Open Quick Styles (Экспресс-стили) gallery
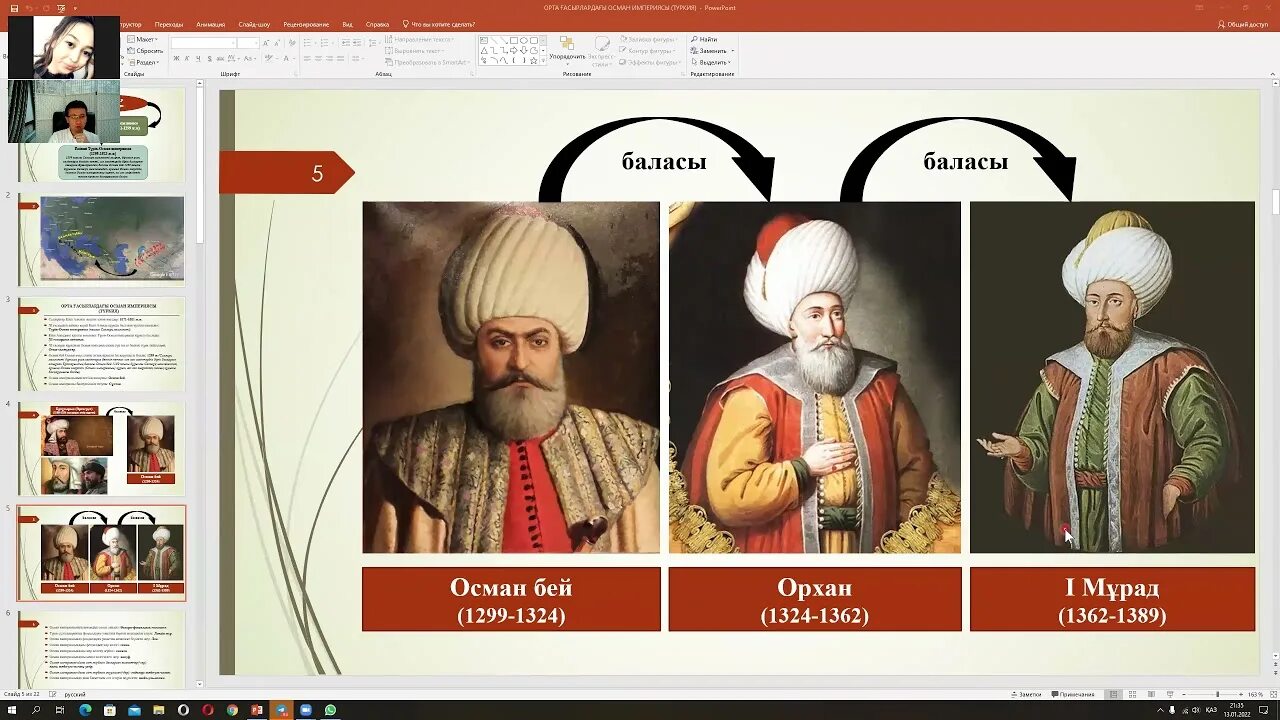 point(602,52)
